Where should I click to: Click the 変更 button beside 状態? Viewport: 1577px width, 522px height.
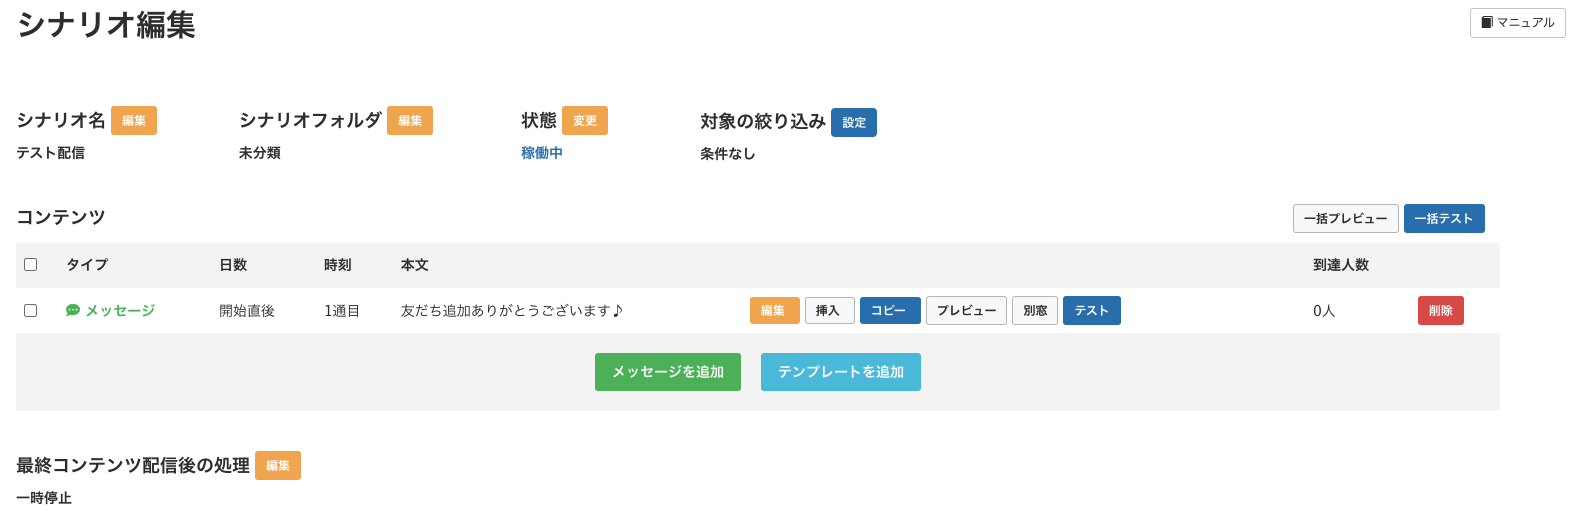coord(585,121)
